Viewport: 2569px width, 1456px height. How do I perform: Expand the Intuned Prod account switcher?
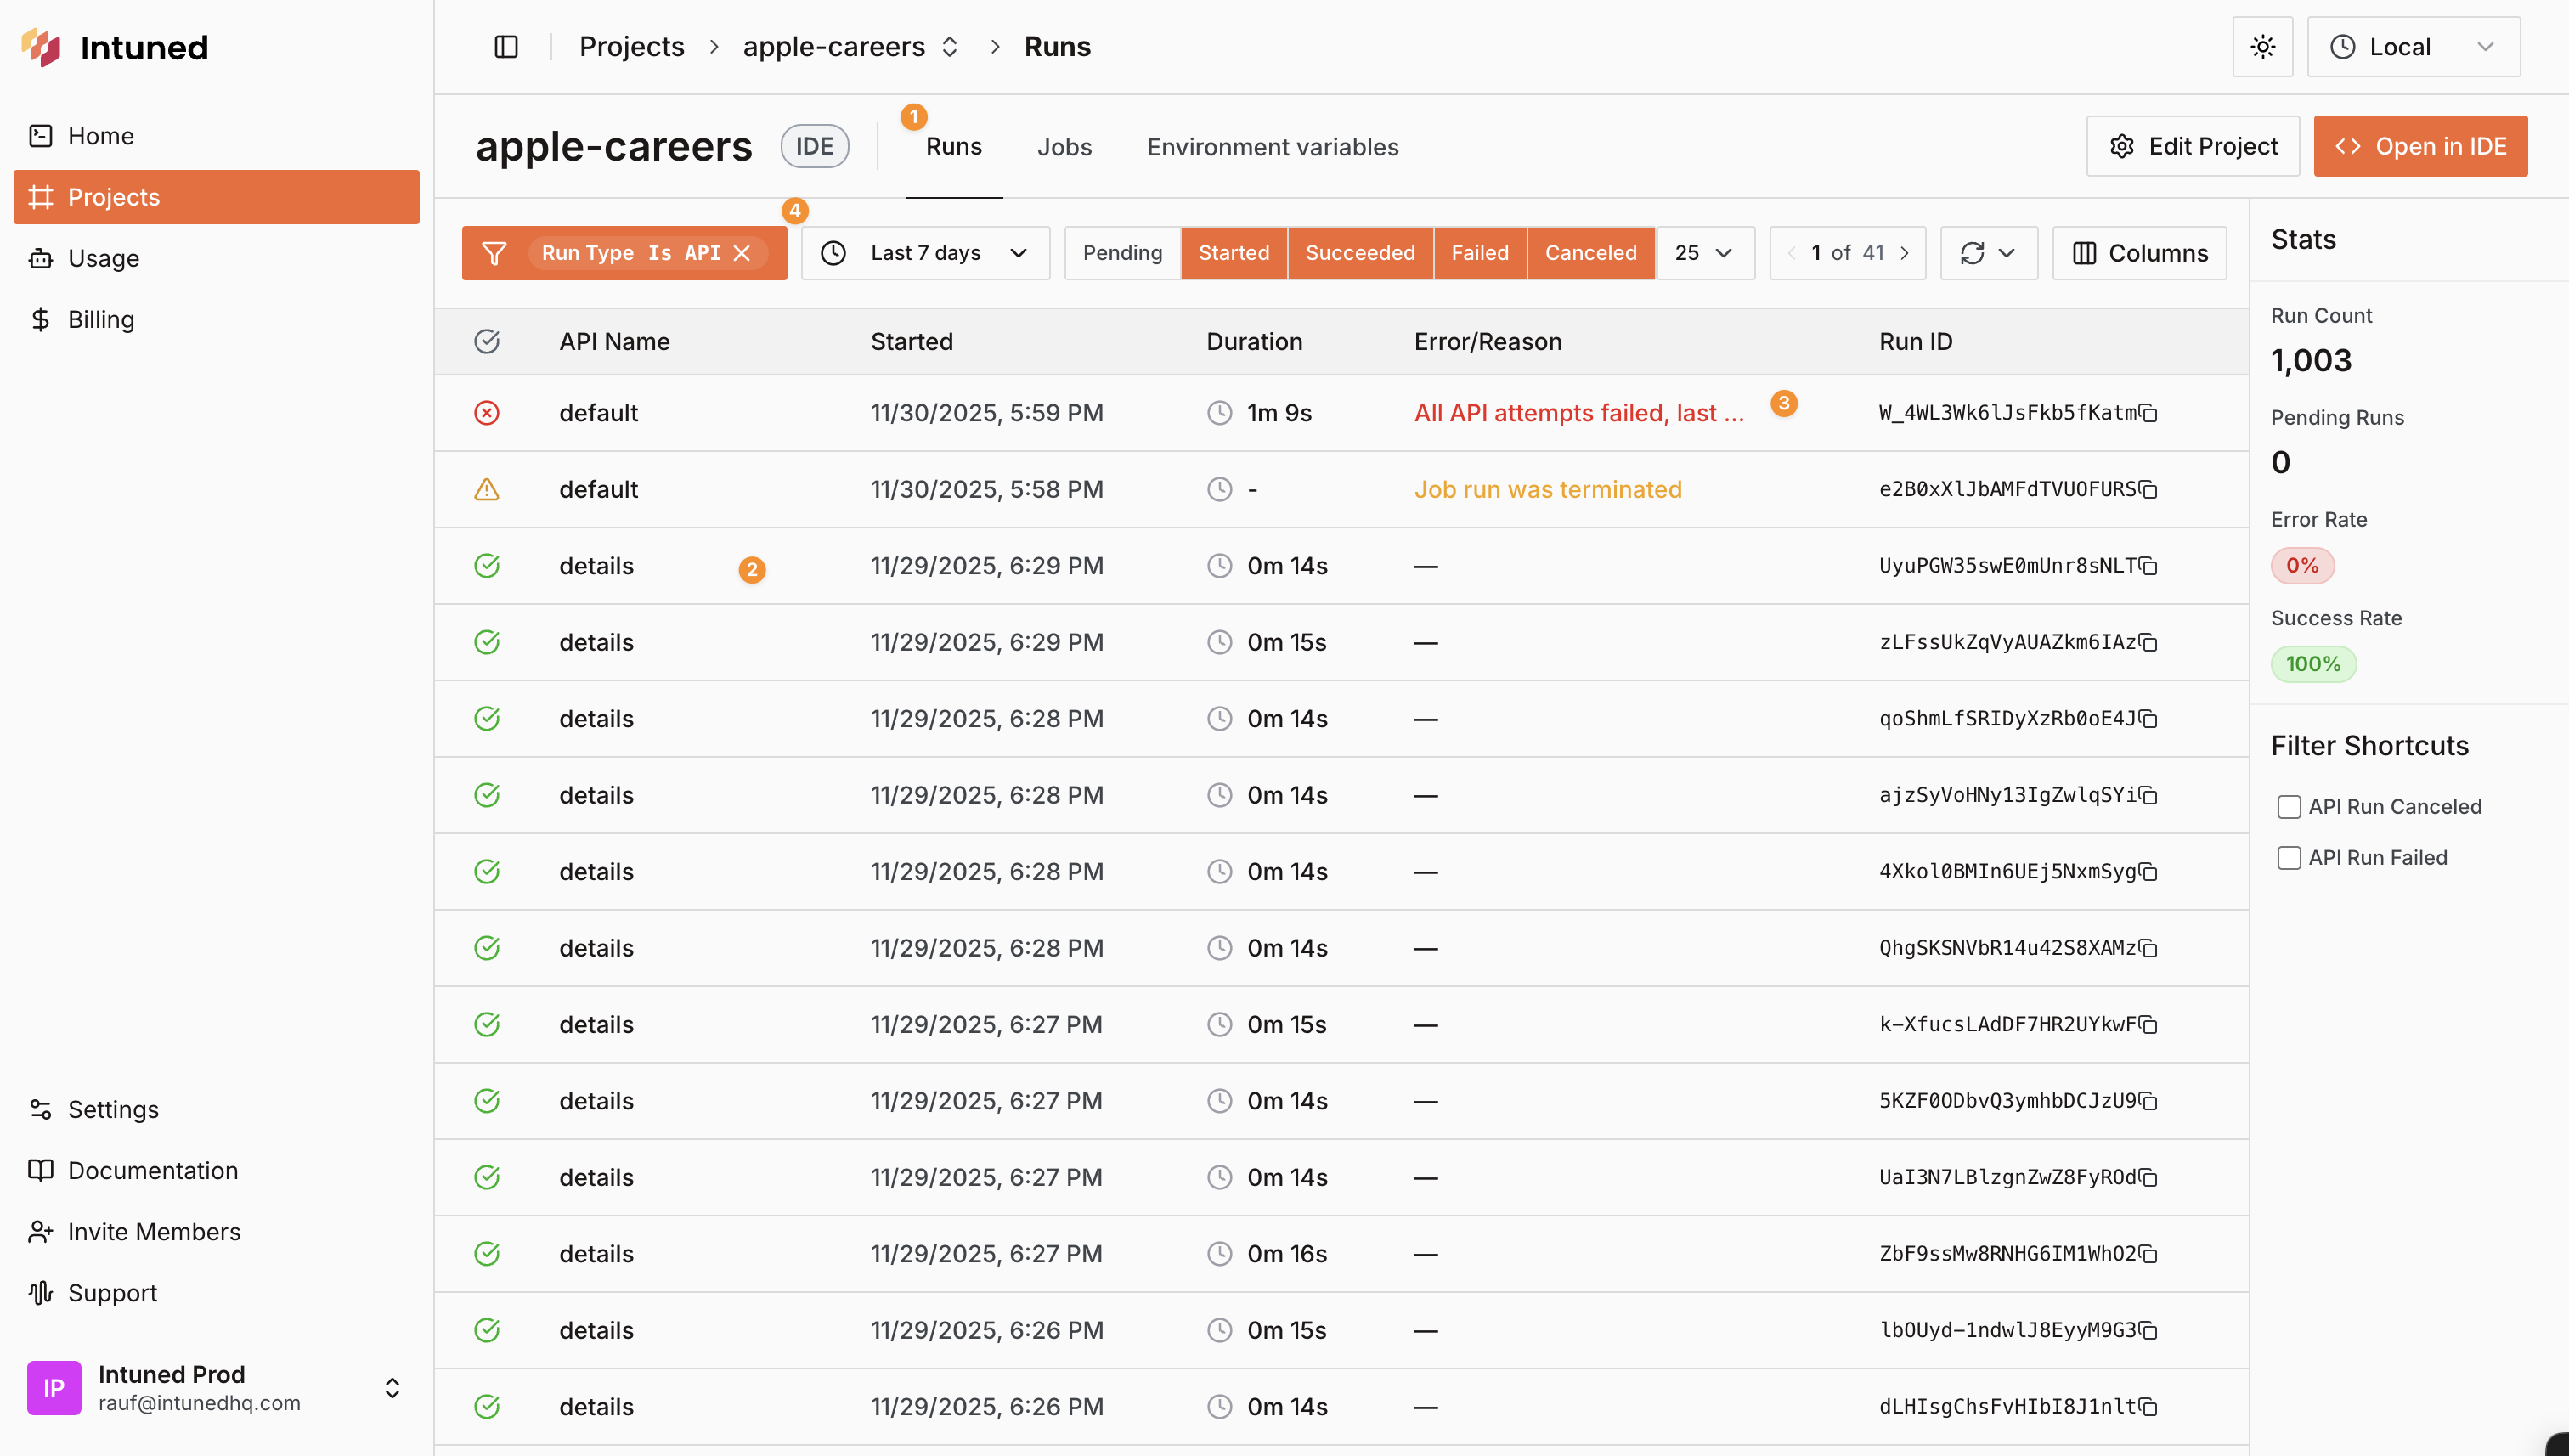(392, 1387)
